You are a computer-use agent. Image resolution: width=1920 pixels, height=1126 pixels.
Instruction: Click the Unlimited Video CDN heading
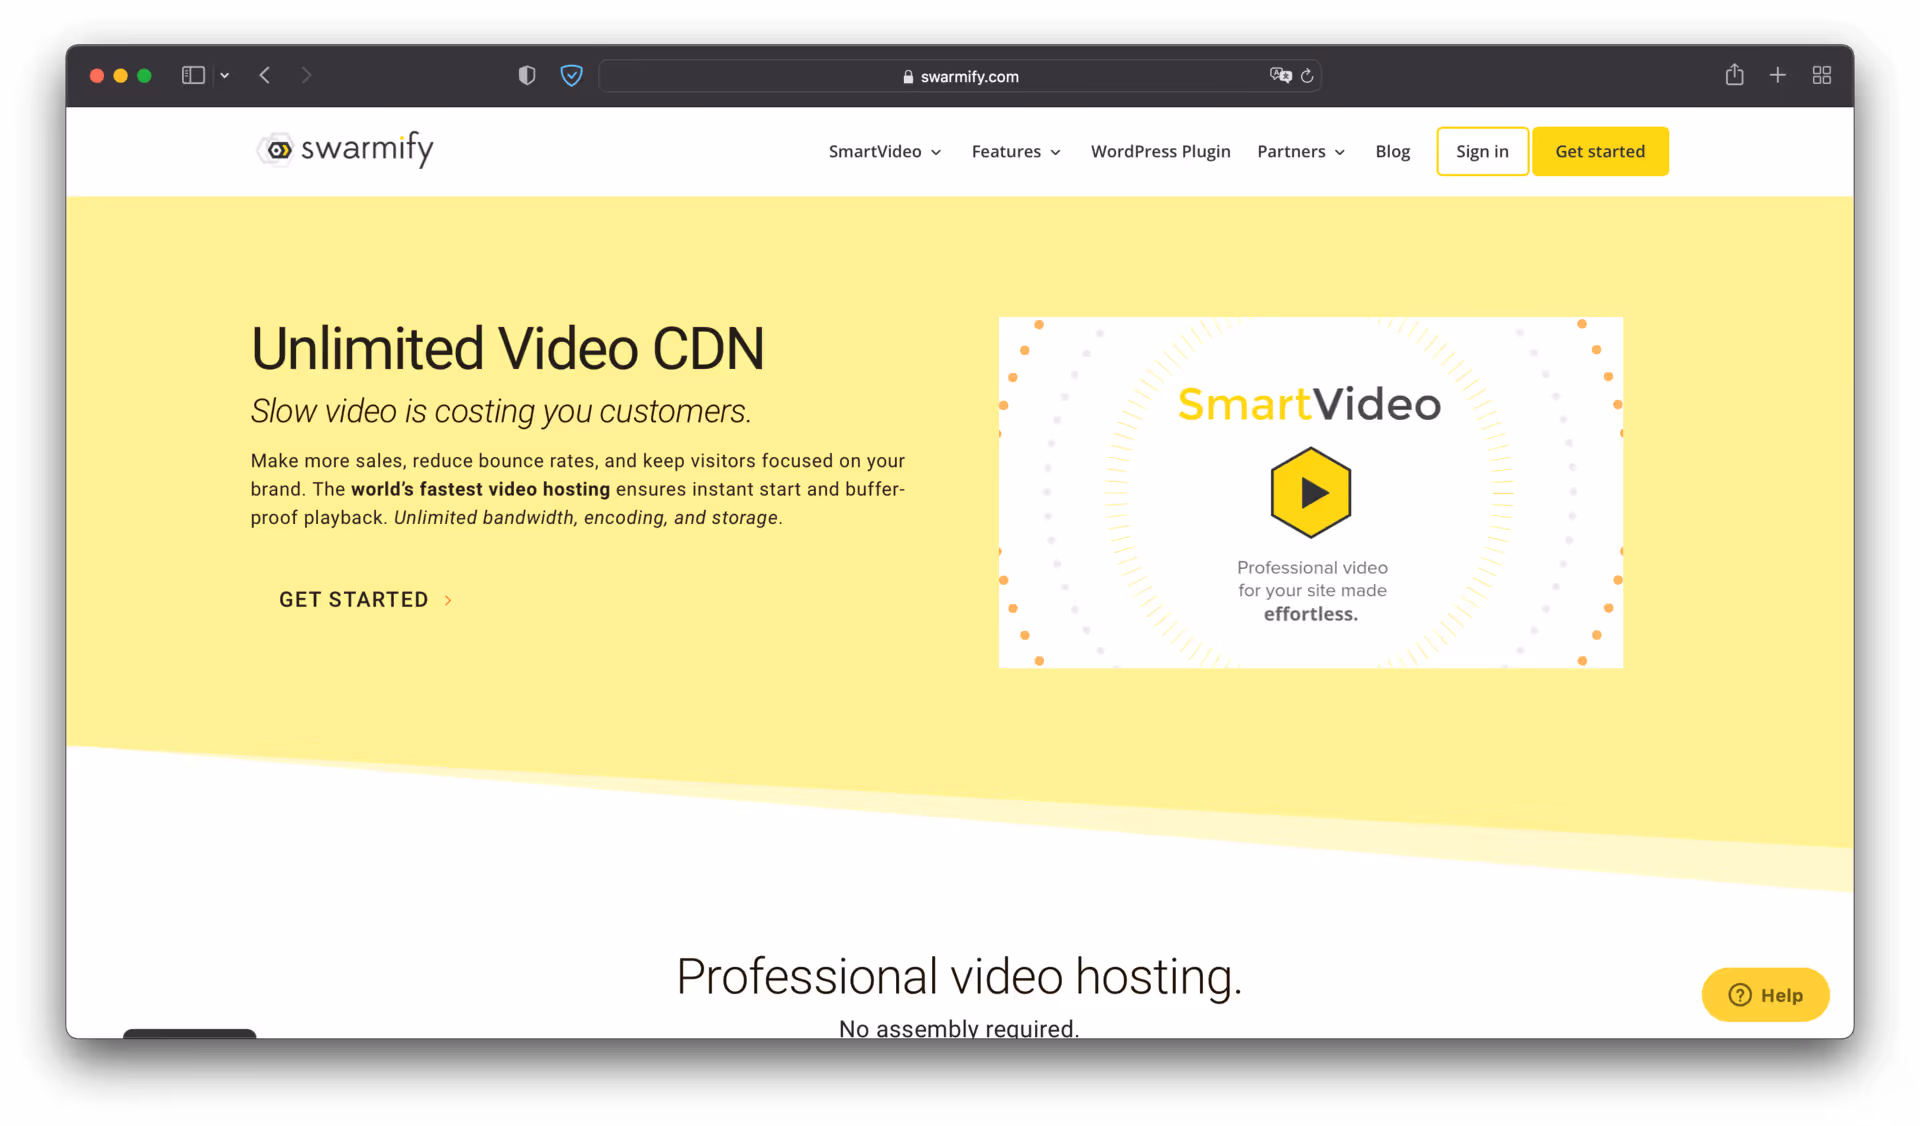(507, 349)
